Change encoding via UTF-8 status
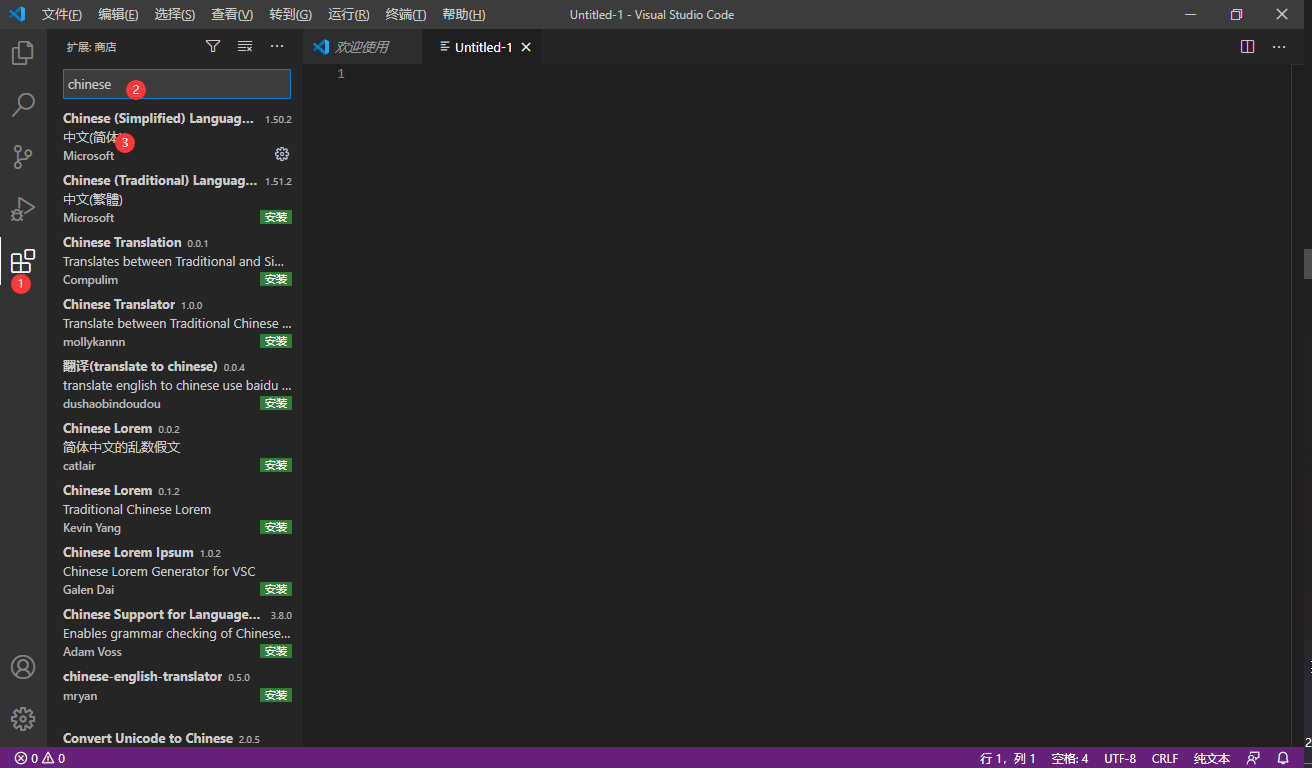Viewport: 1312px width, 768px height. point(1120,758)
